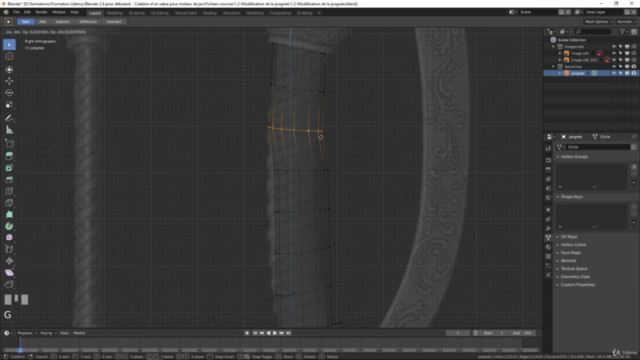Open the World properties tab
Viewport: 640px width, 360px height.
pyautogui.click(x=548, y=198)
